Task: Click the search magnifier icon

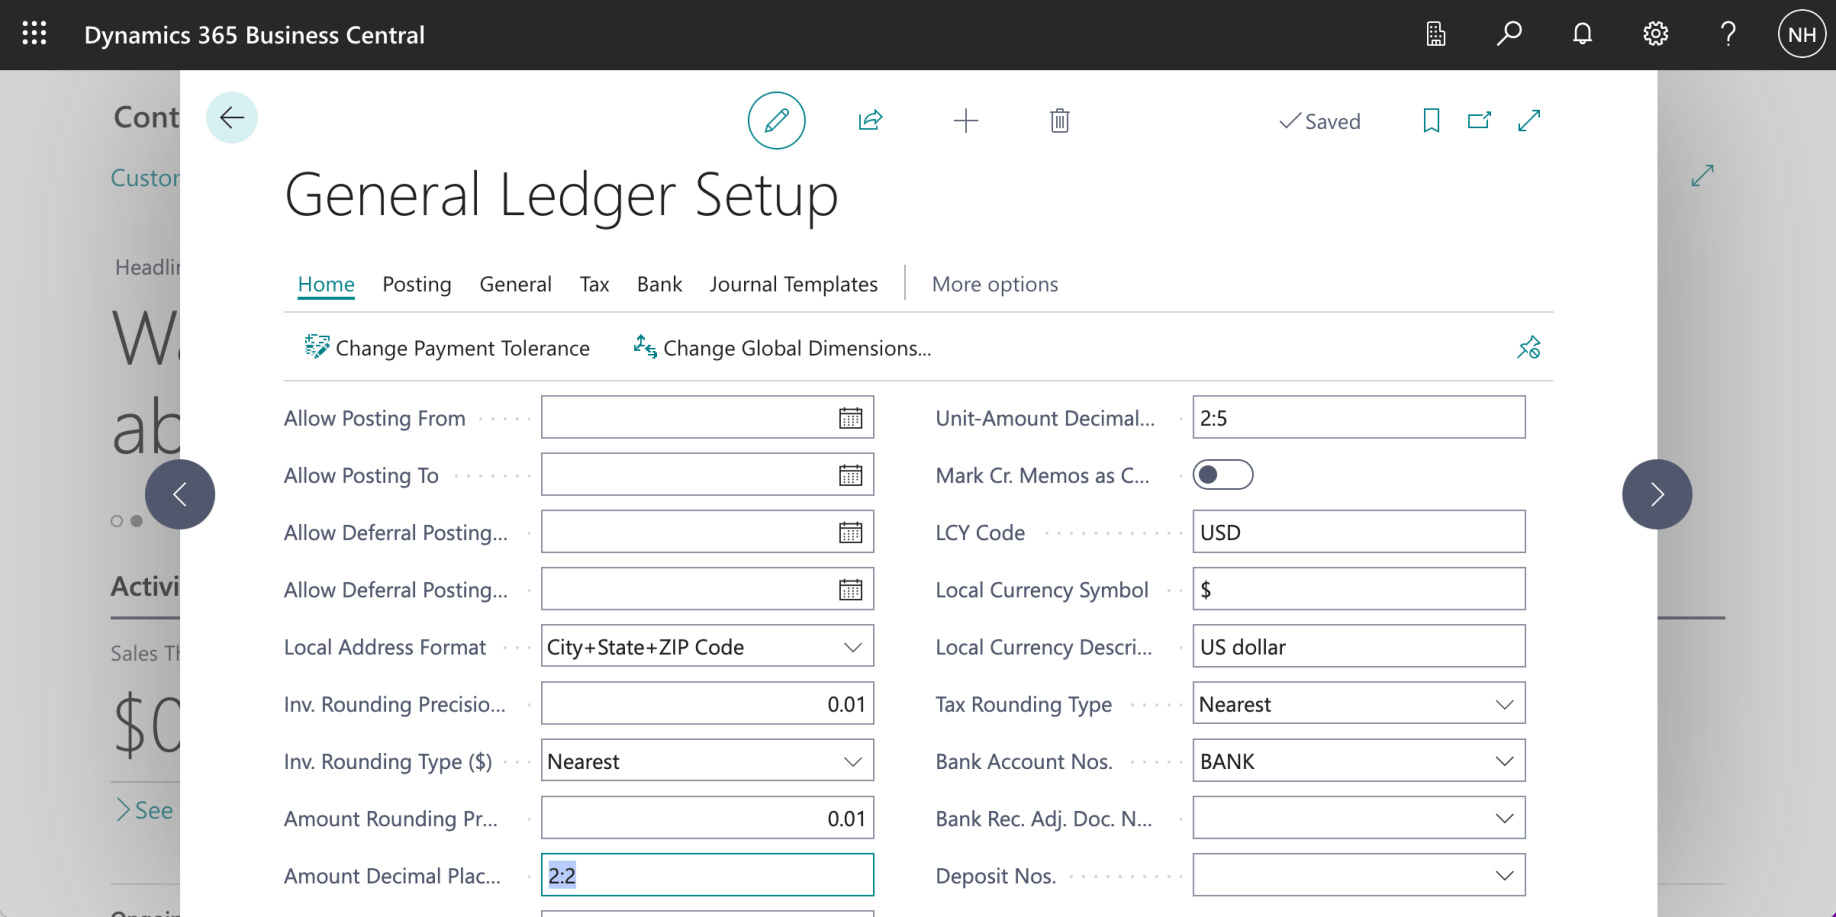Action: [1509, 34]
